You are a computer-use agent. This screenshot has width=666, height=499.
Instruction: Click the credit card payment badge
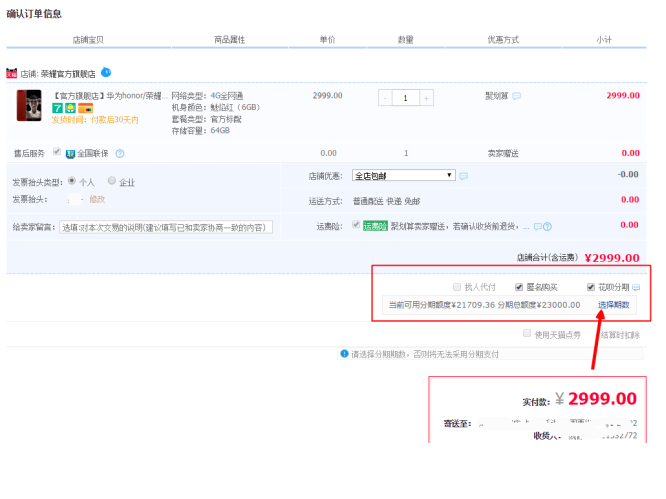[x=85, y=108]
